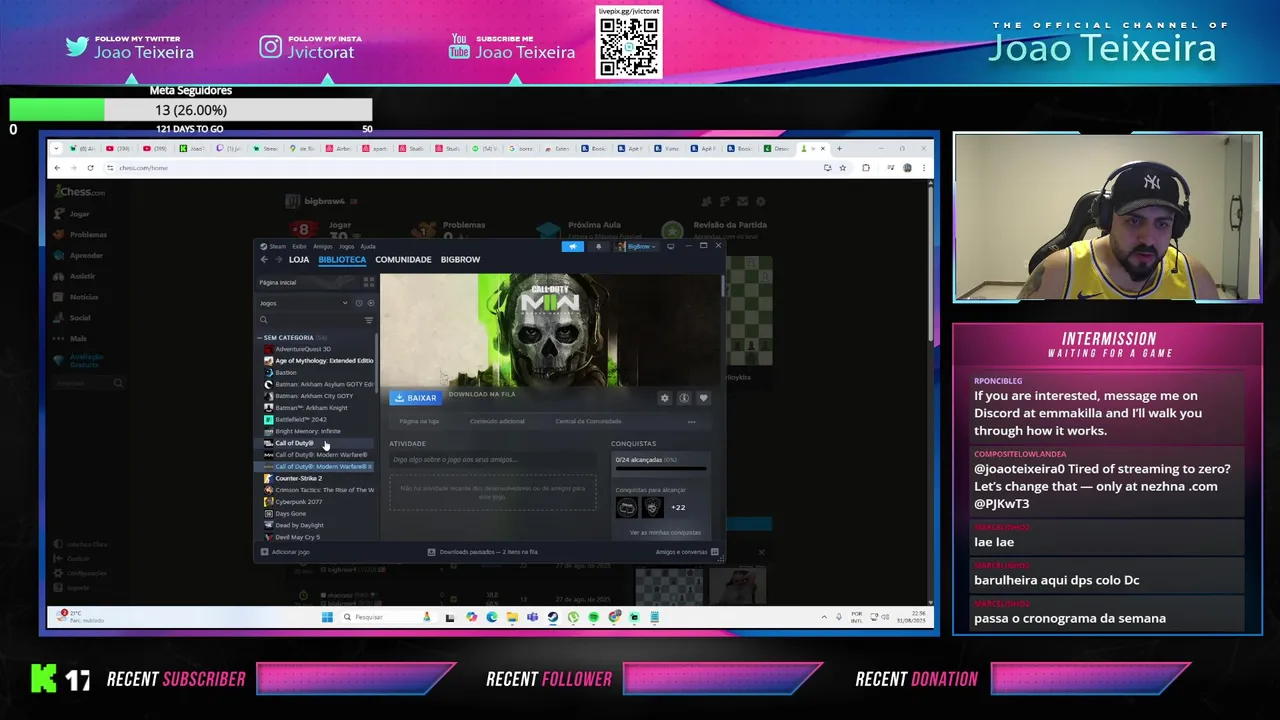The image size is (1280, 720).
Task: Open the game page three-dots overflow menu
Action: click(x=691, y=421)
